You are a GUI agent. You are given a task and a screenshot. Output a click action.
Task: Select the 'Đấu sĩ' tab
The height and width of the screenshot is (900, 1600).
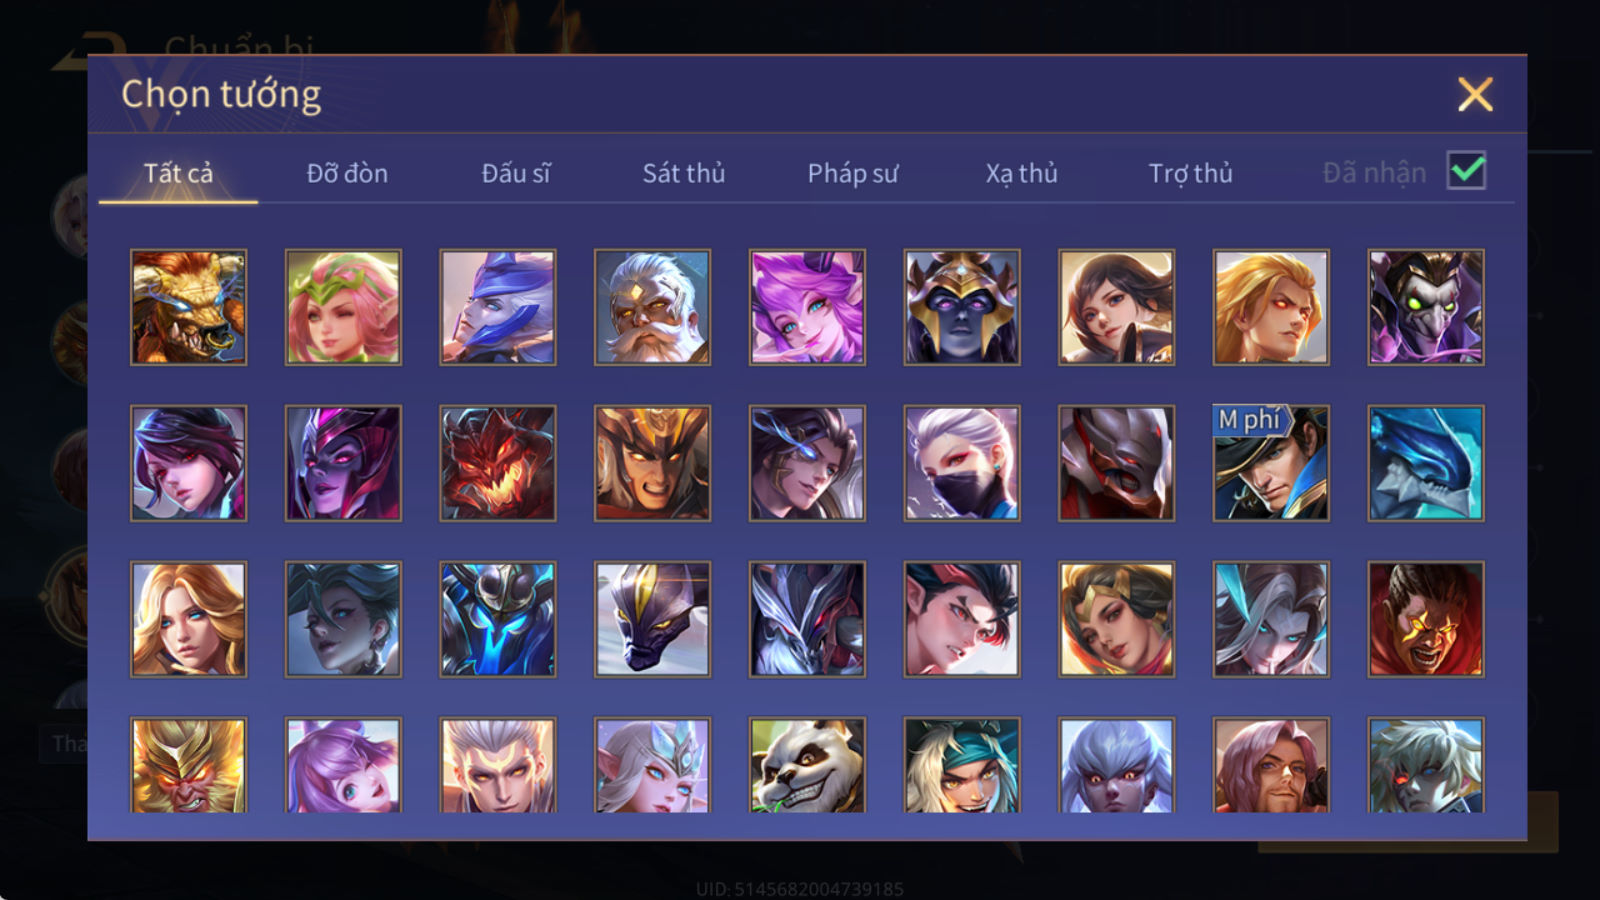(x=515, y=173)
